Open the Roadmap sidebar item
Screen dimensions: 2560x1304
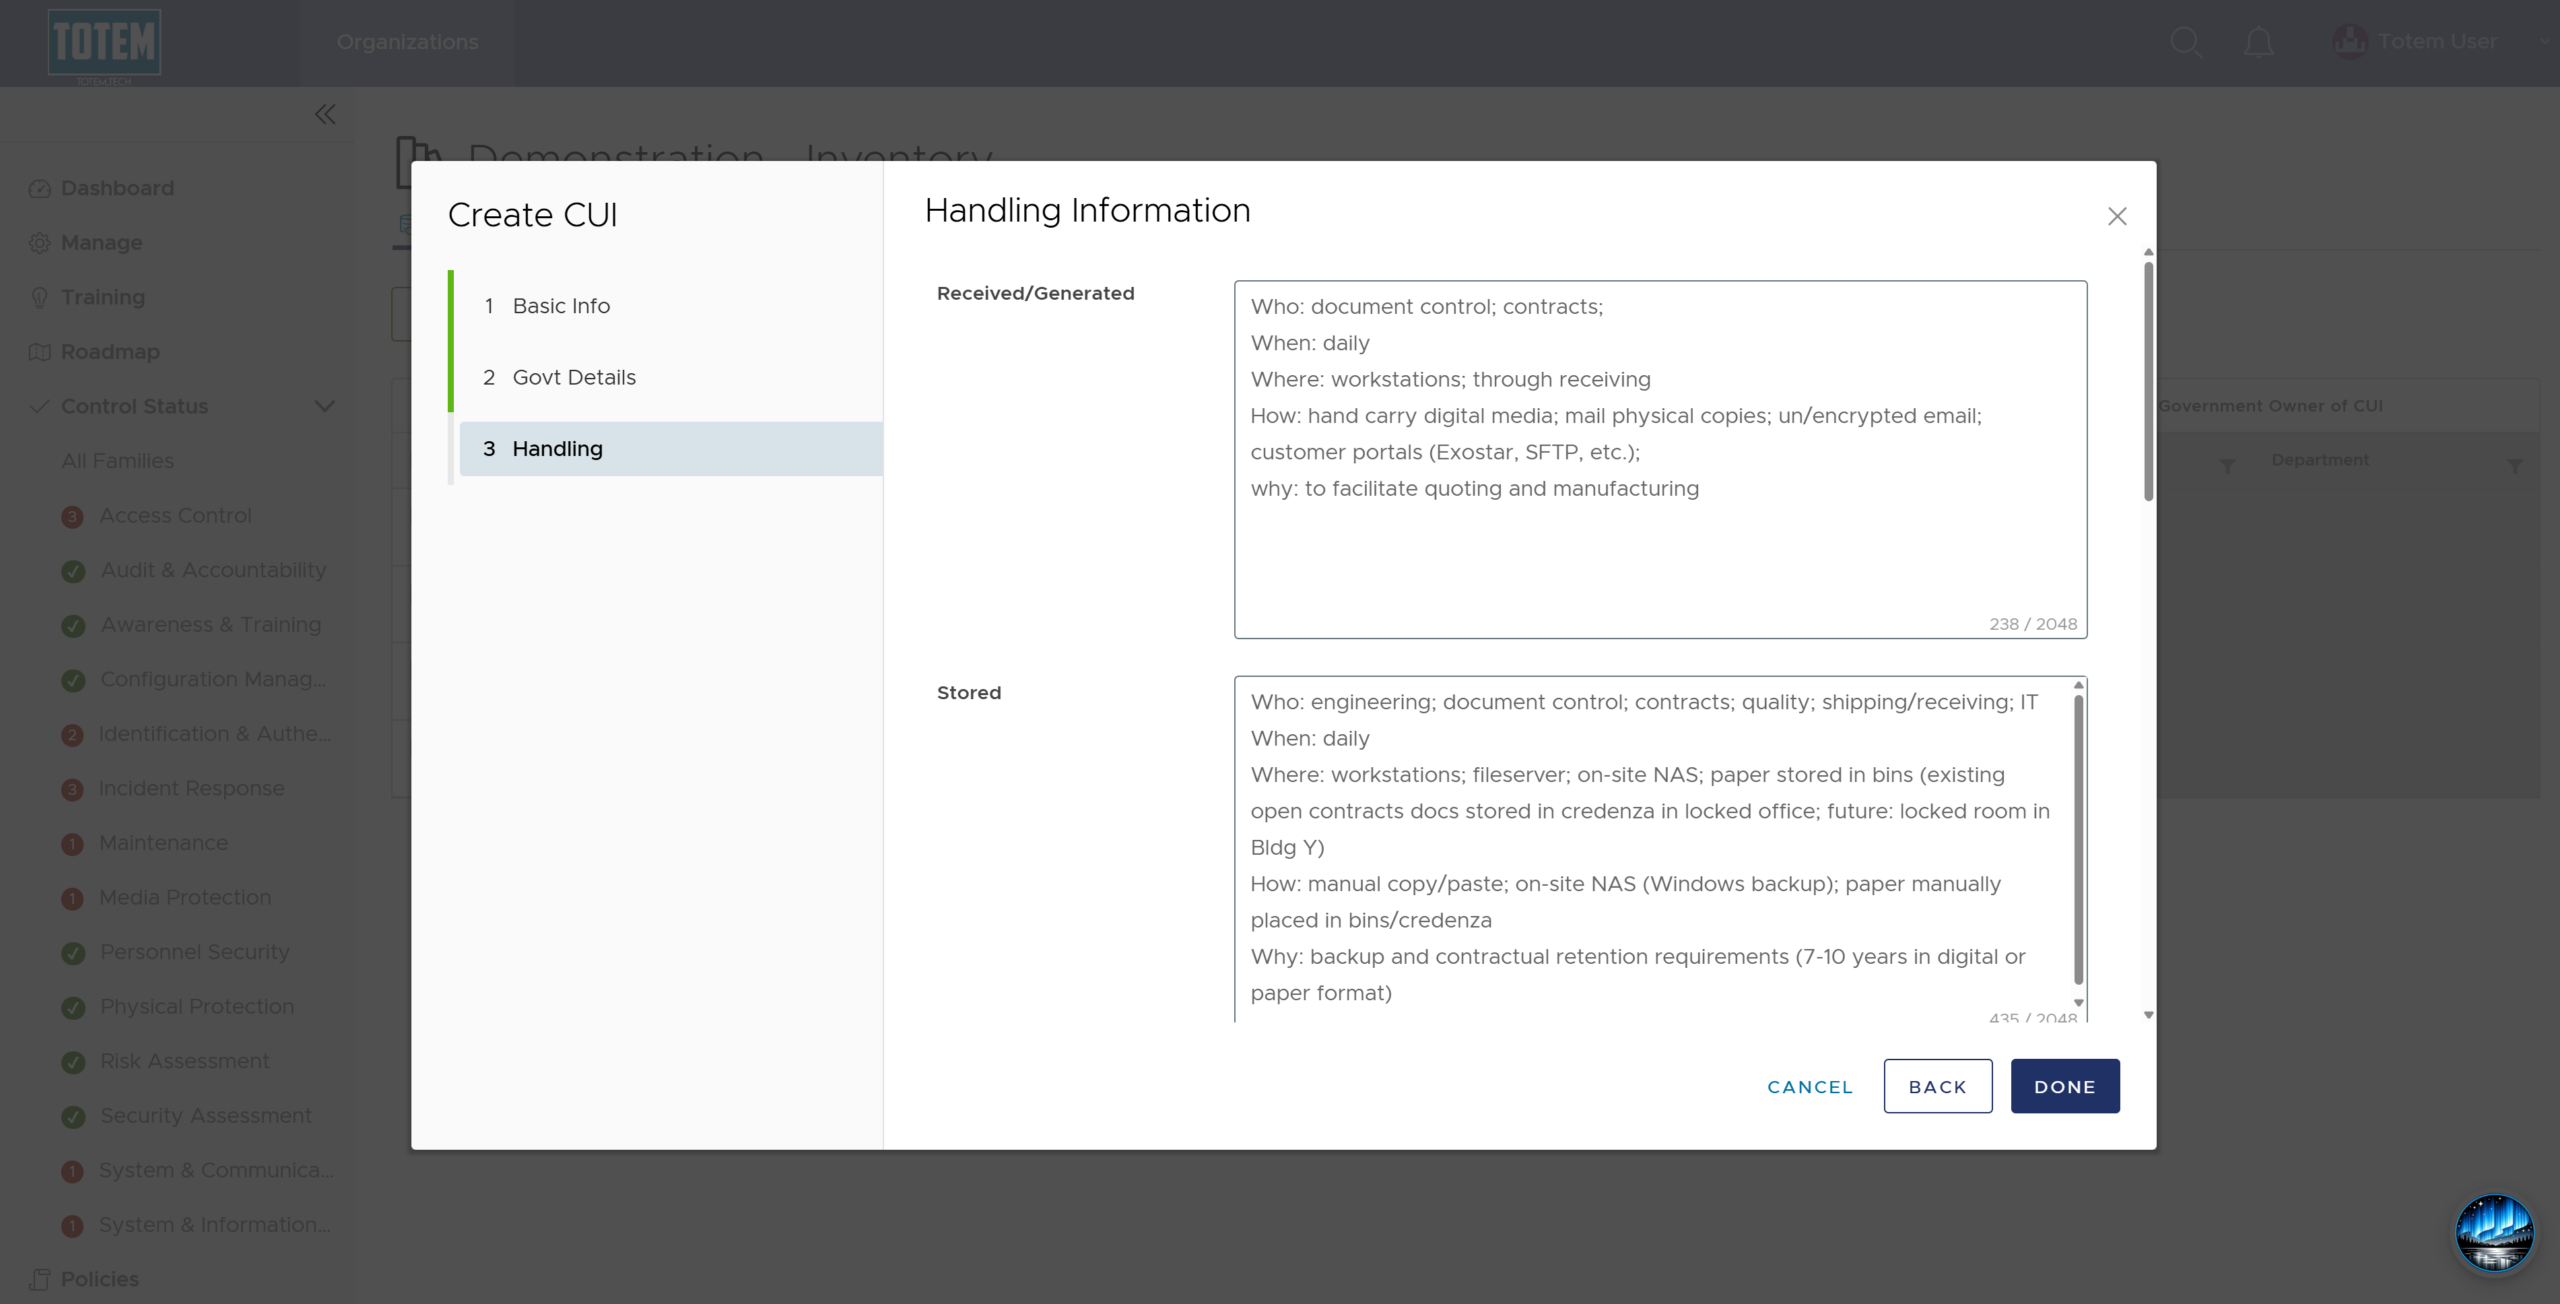[x=110, y=352]
